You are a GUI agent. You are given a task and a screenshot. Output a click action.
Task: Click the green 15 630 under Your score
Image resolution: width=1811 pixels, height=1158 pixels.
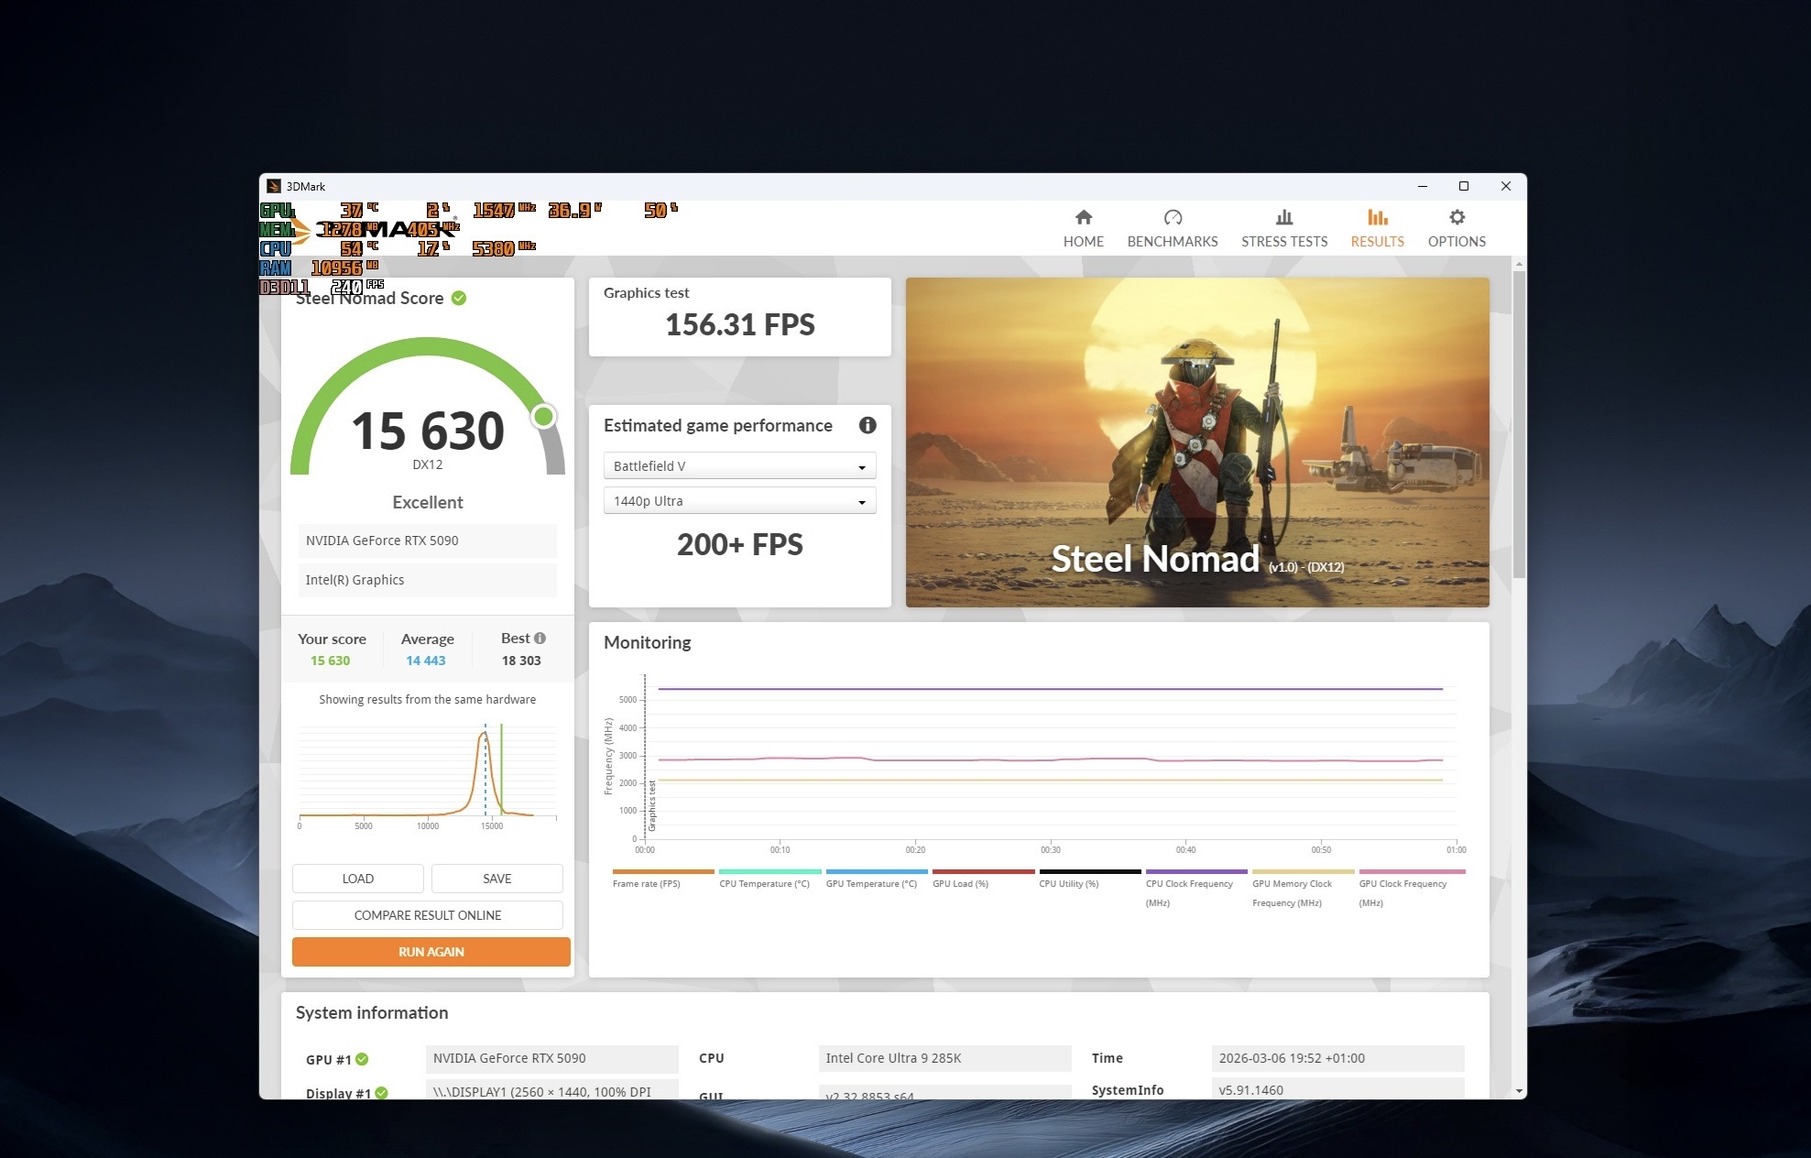(x=330, y=661)
